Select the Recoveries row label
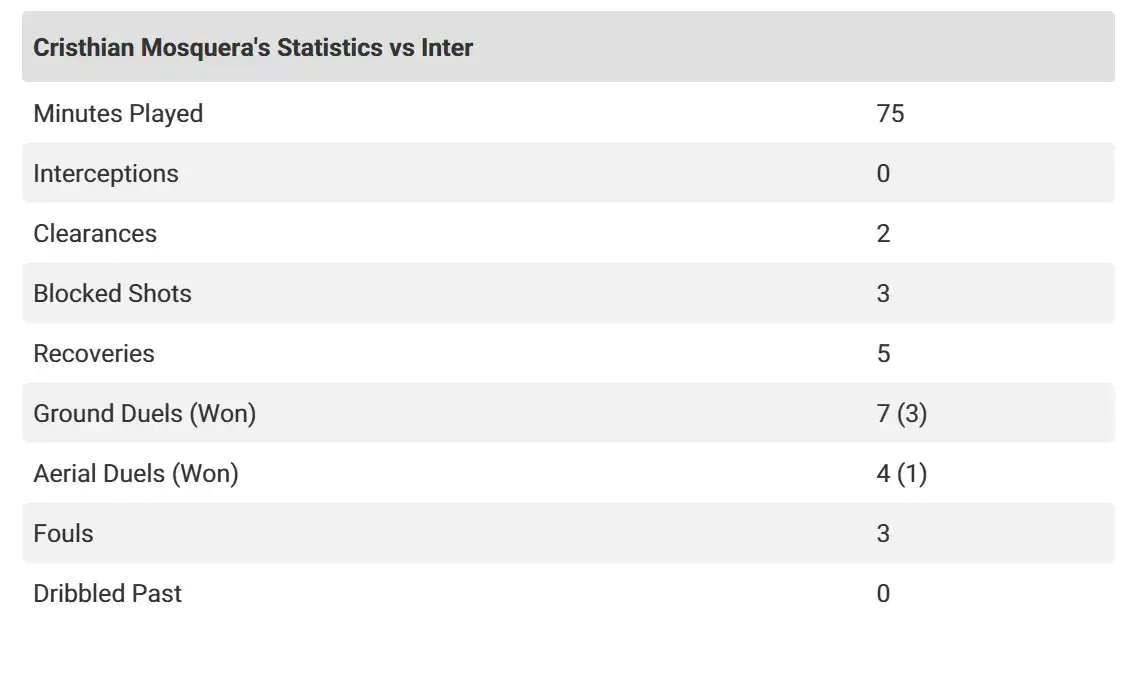Viewport: 1121px width, 685px height. pyautogui.click(x=94, y=353)
